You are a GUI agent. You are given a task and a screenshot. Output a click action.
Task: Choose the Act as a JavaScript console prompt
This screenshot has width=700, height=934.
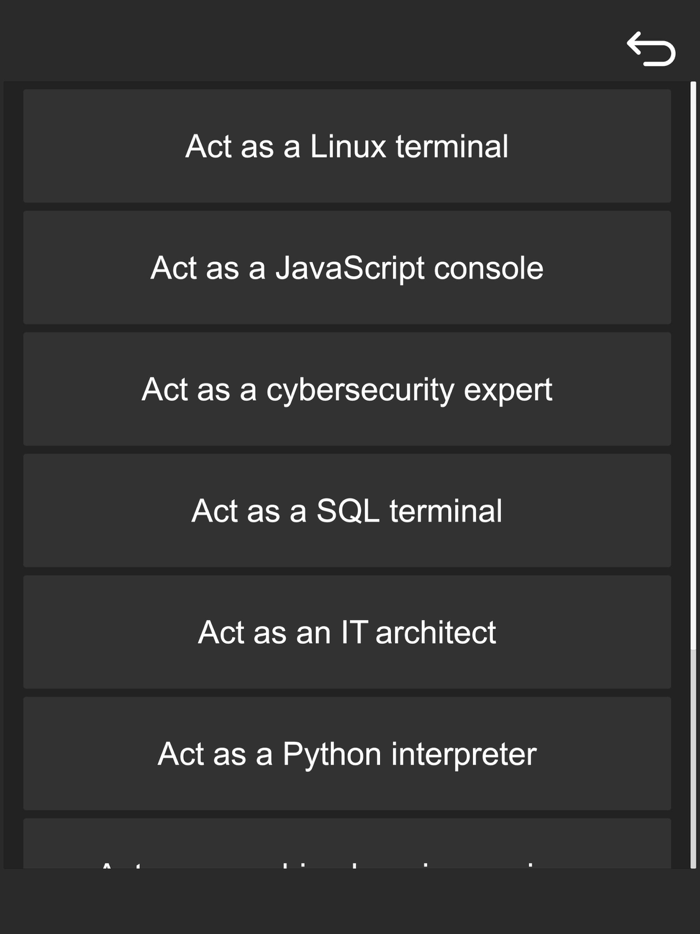click(x=347, y=268)
